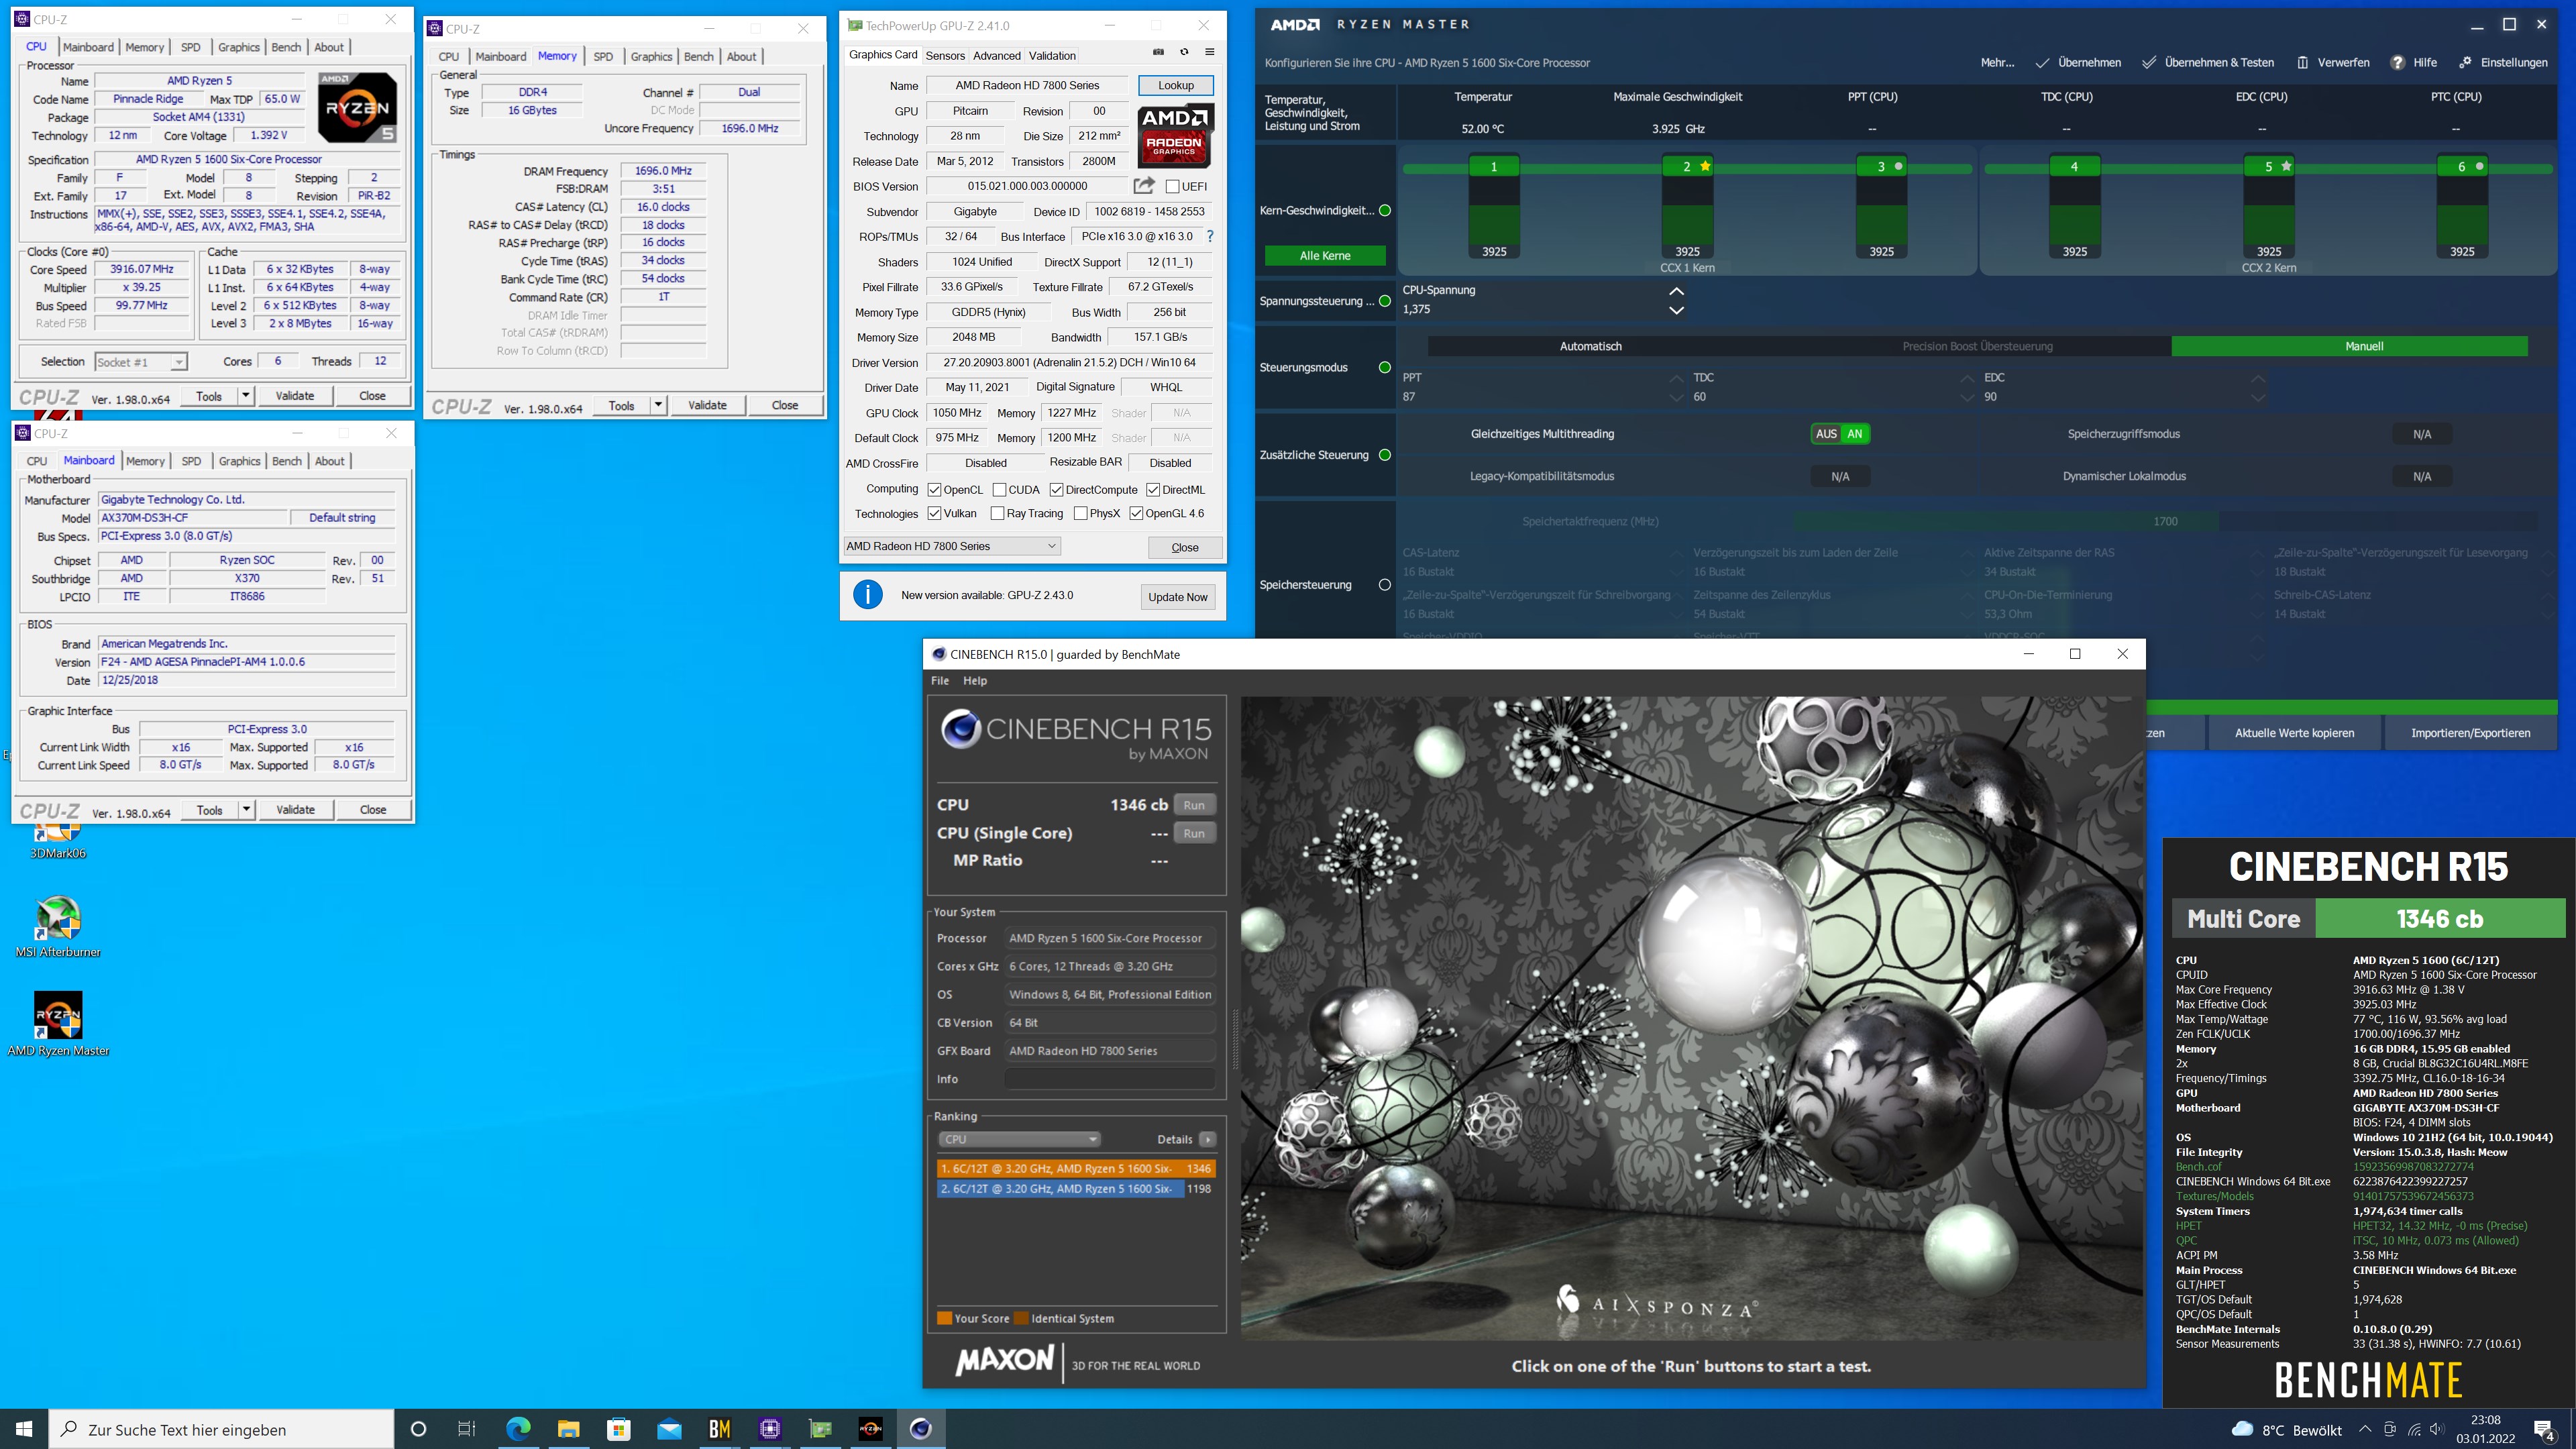The width and height of the screenshot is (2576, 1449).
Task: Open Task View from the taskbar
Action: coord(467,1429)
